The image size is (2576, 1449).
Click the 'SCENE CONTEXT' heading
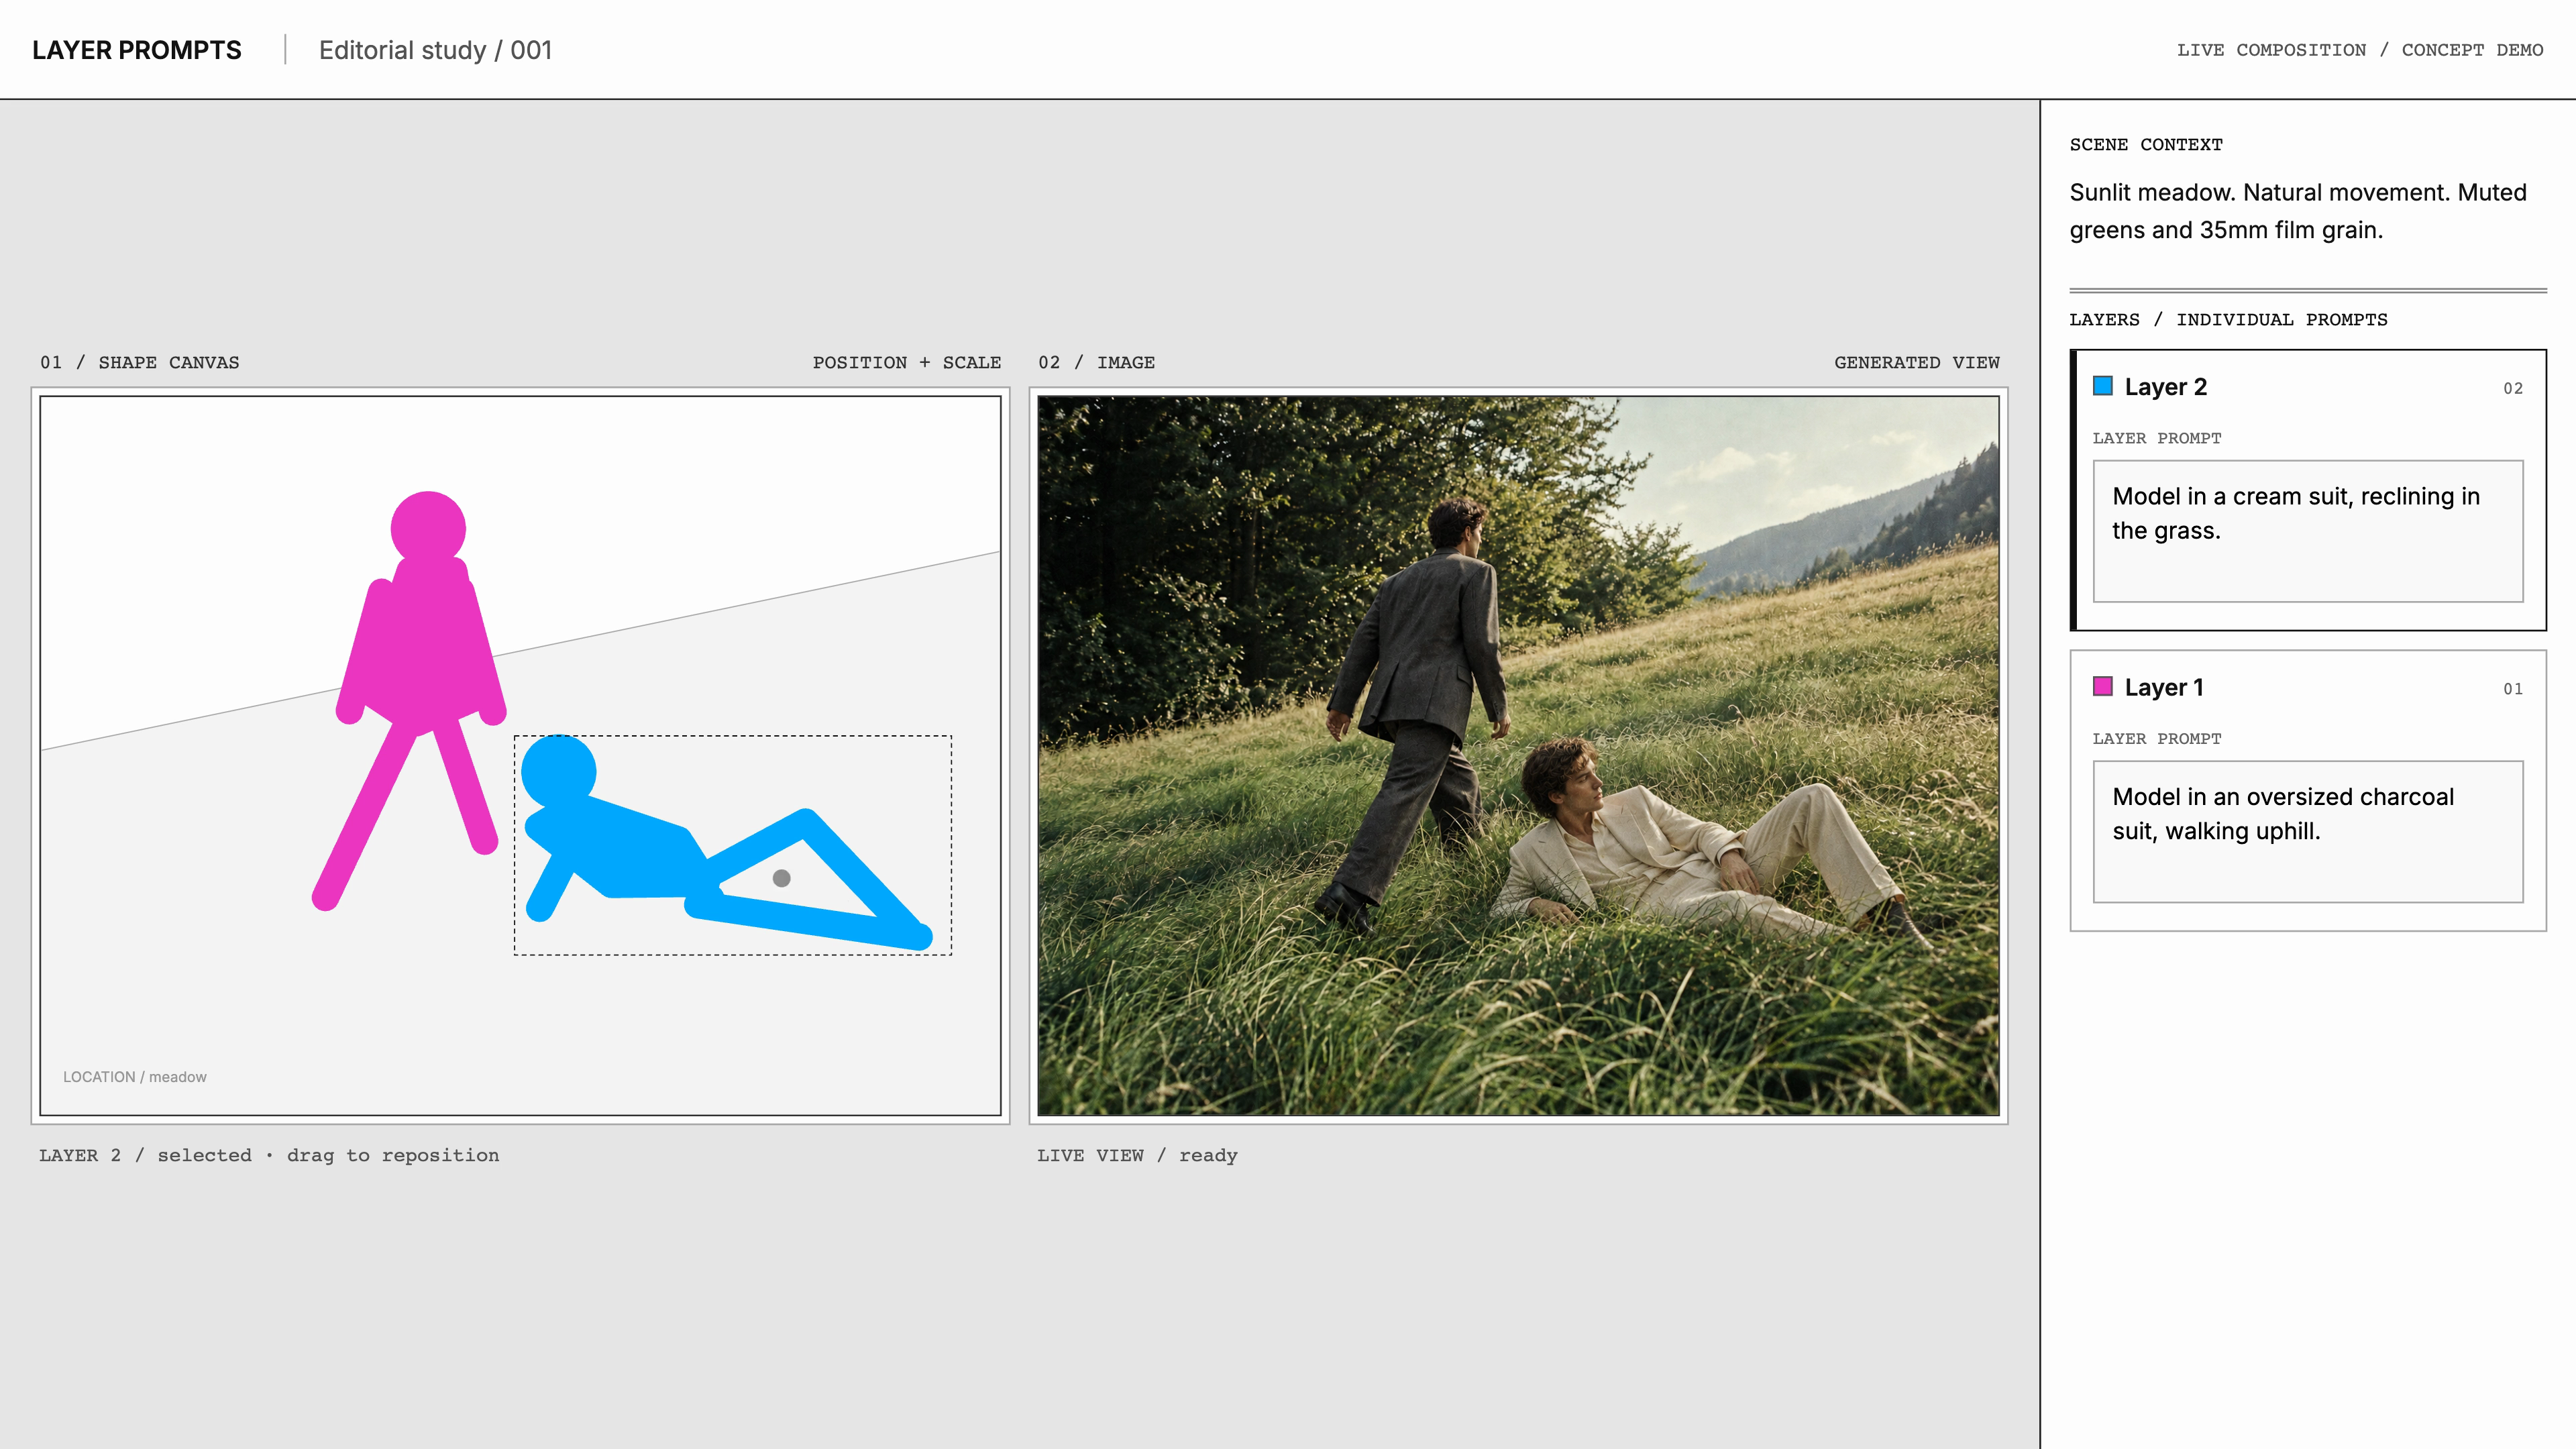(x=2146, y=144)
